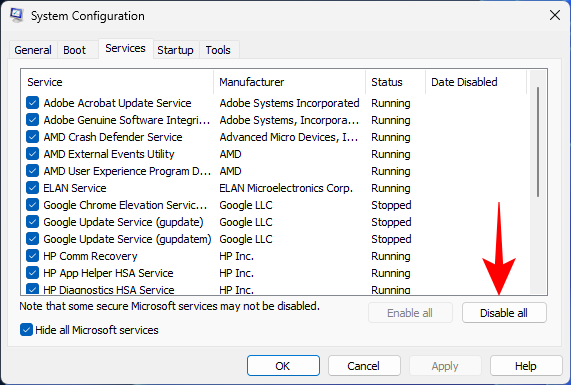Select AMD External Events Utility name text
The height and width of the screenshot is (385, 571).
[109, 154]
